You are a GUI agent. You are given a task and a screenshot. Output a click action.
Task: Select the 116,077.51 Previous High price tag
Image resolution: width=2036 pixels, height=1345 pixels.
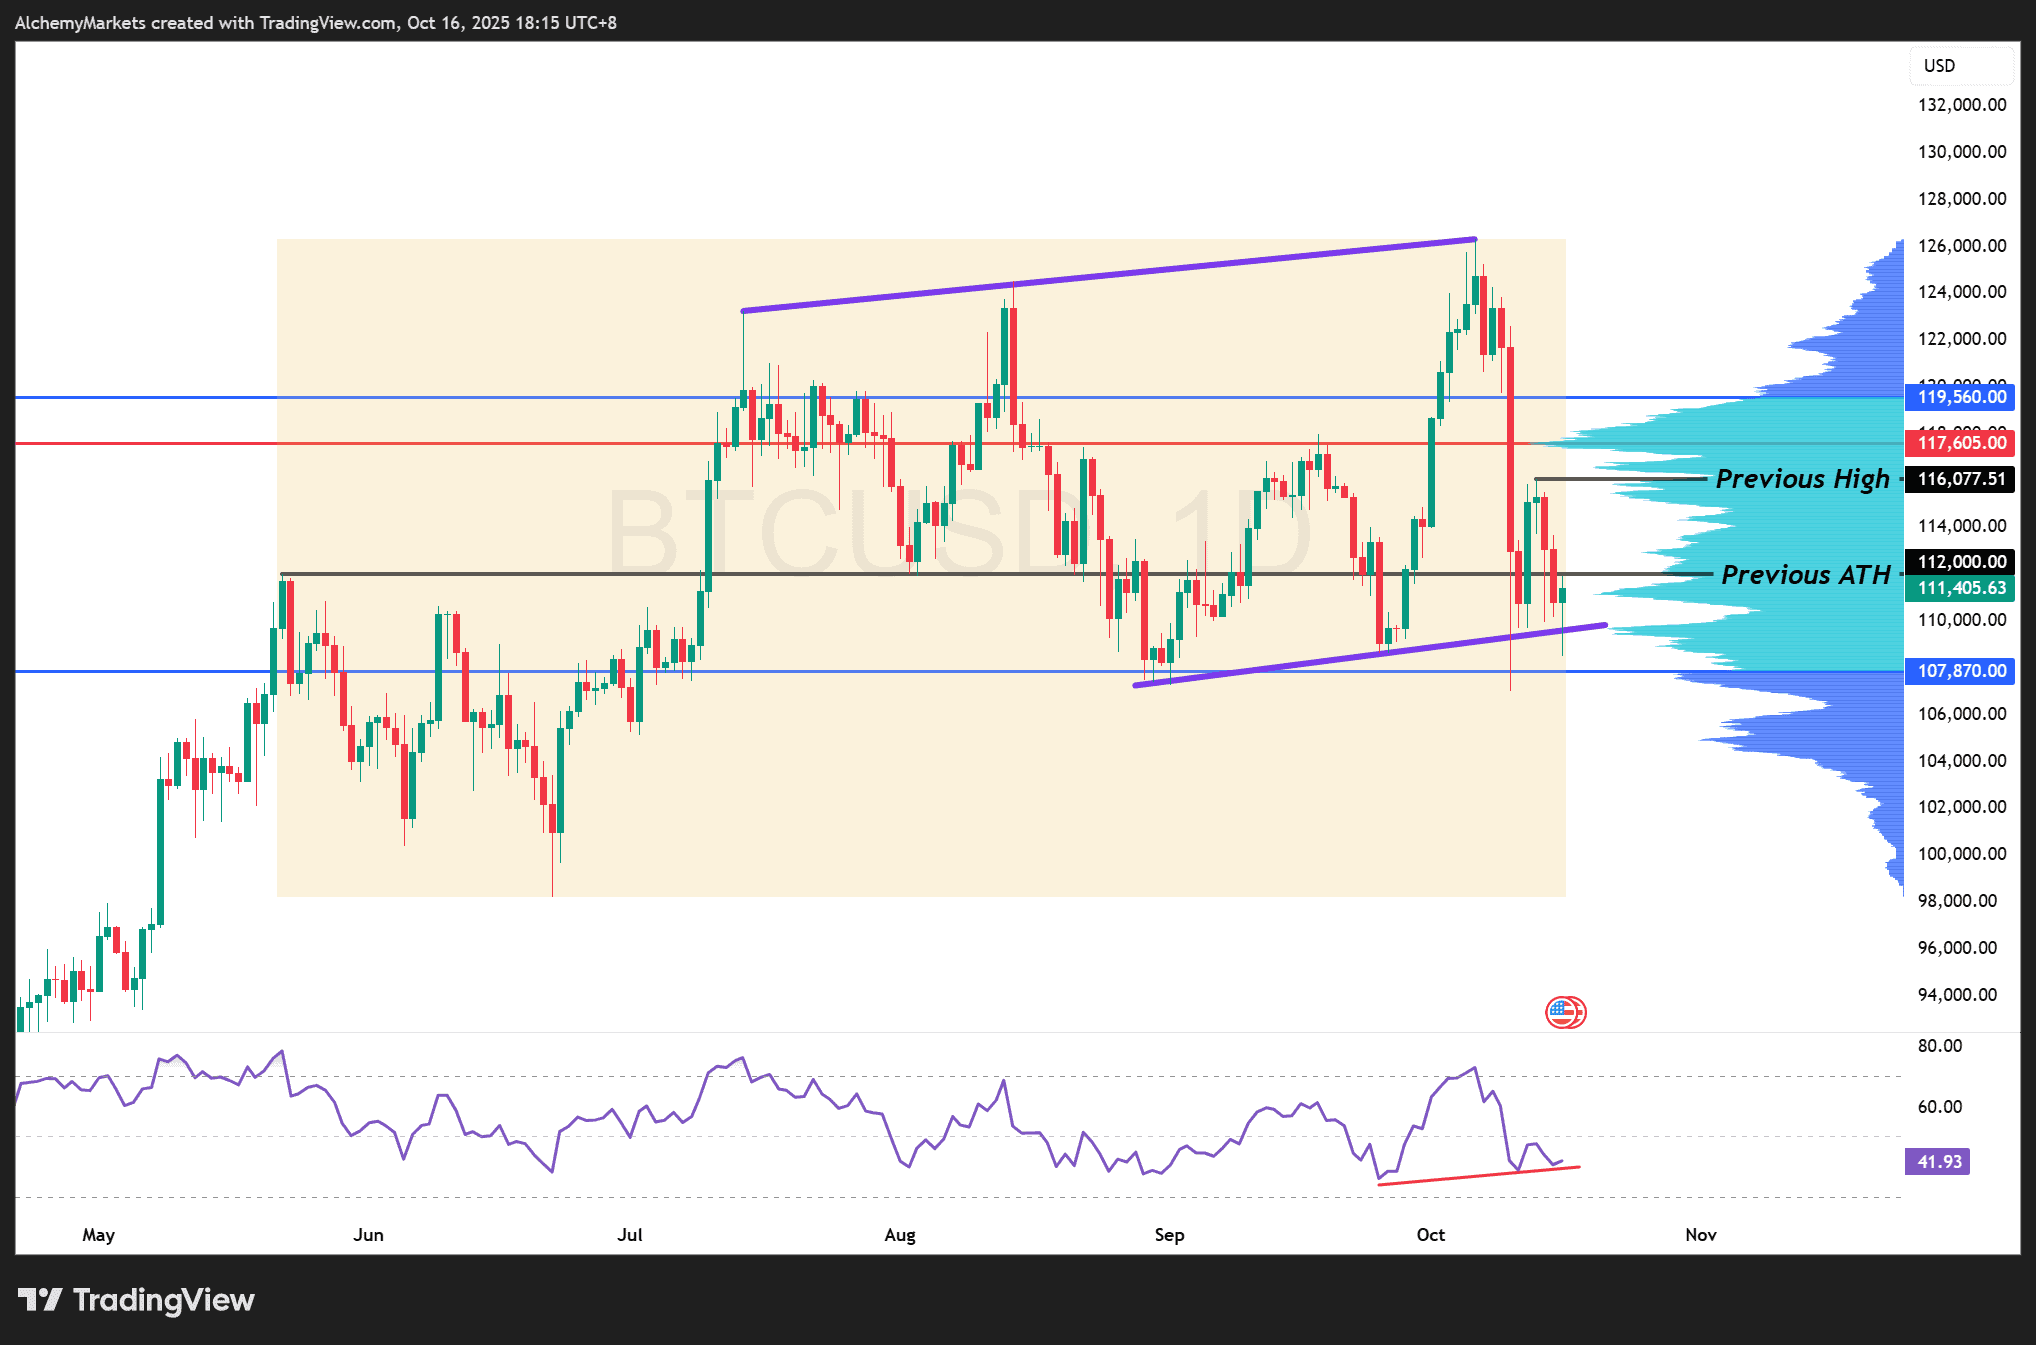tap(1960, 479)
